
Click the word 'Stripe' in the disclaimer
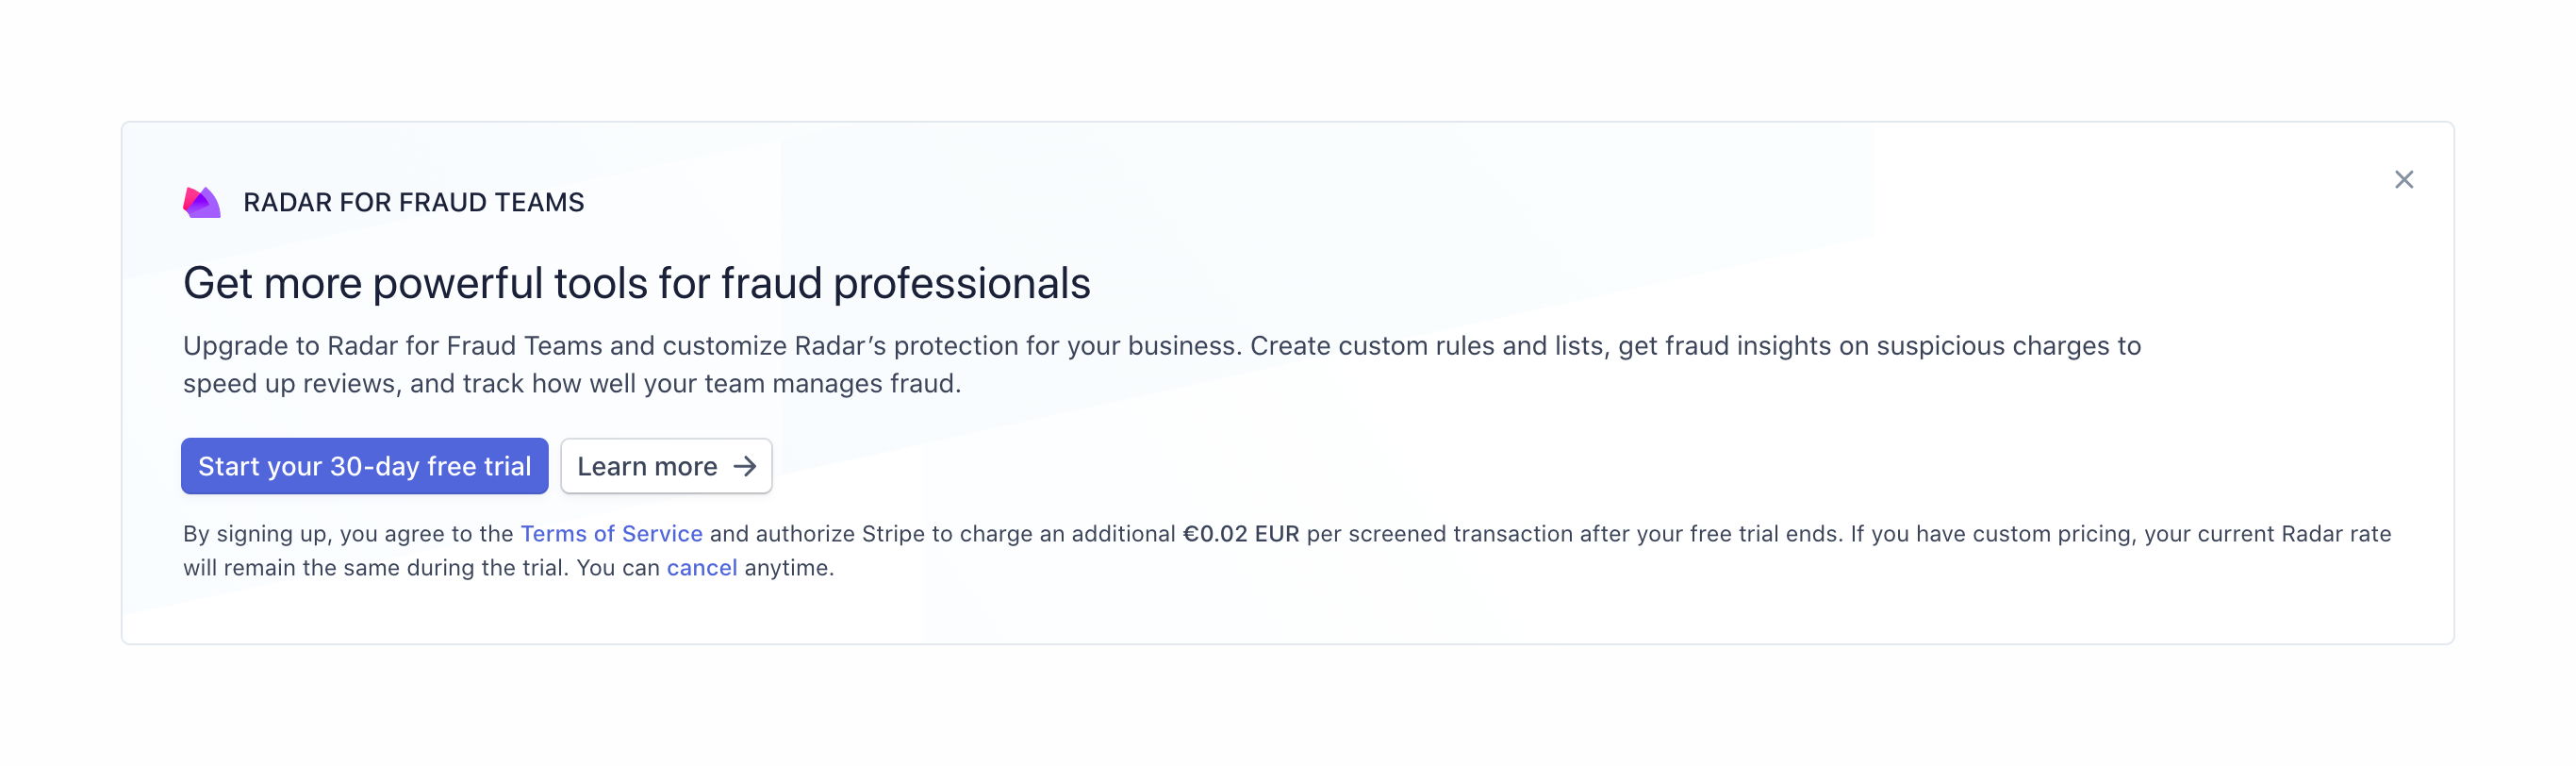coord(892,534)
